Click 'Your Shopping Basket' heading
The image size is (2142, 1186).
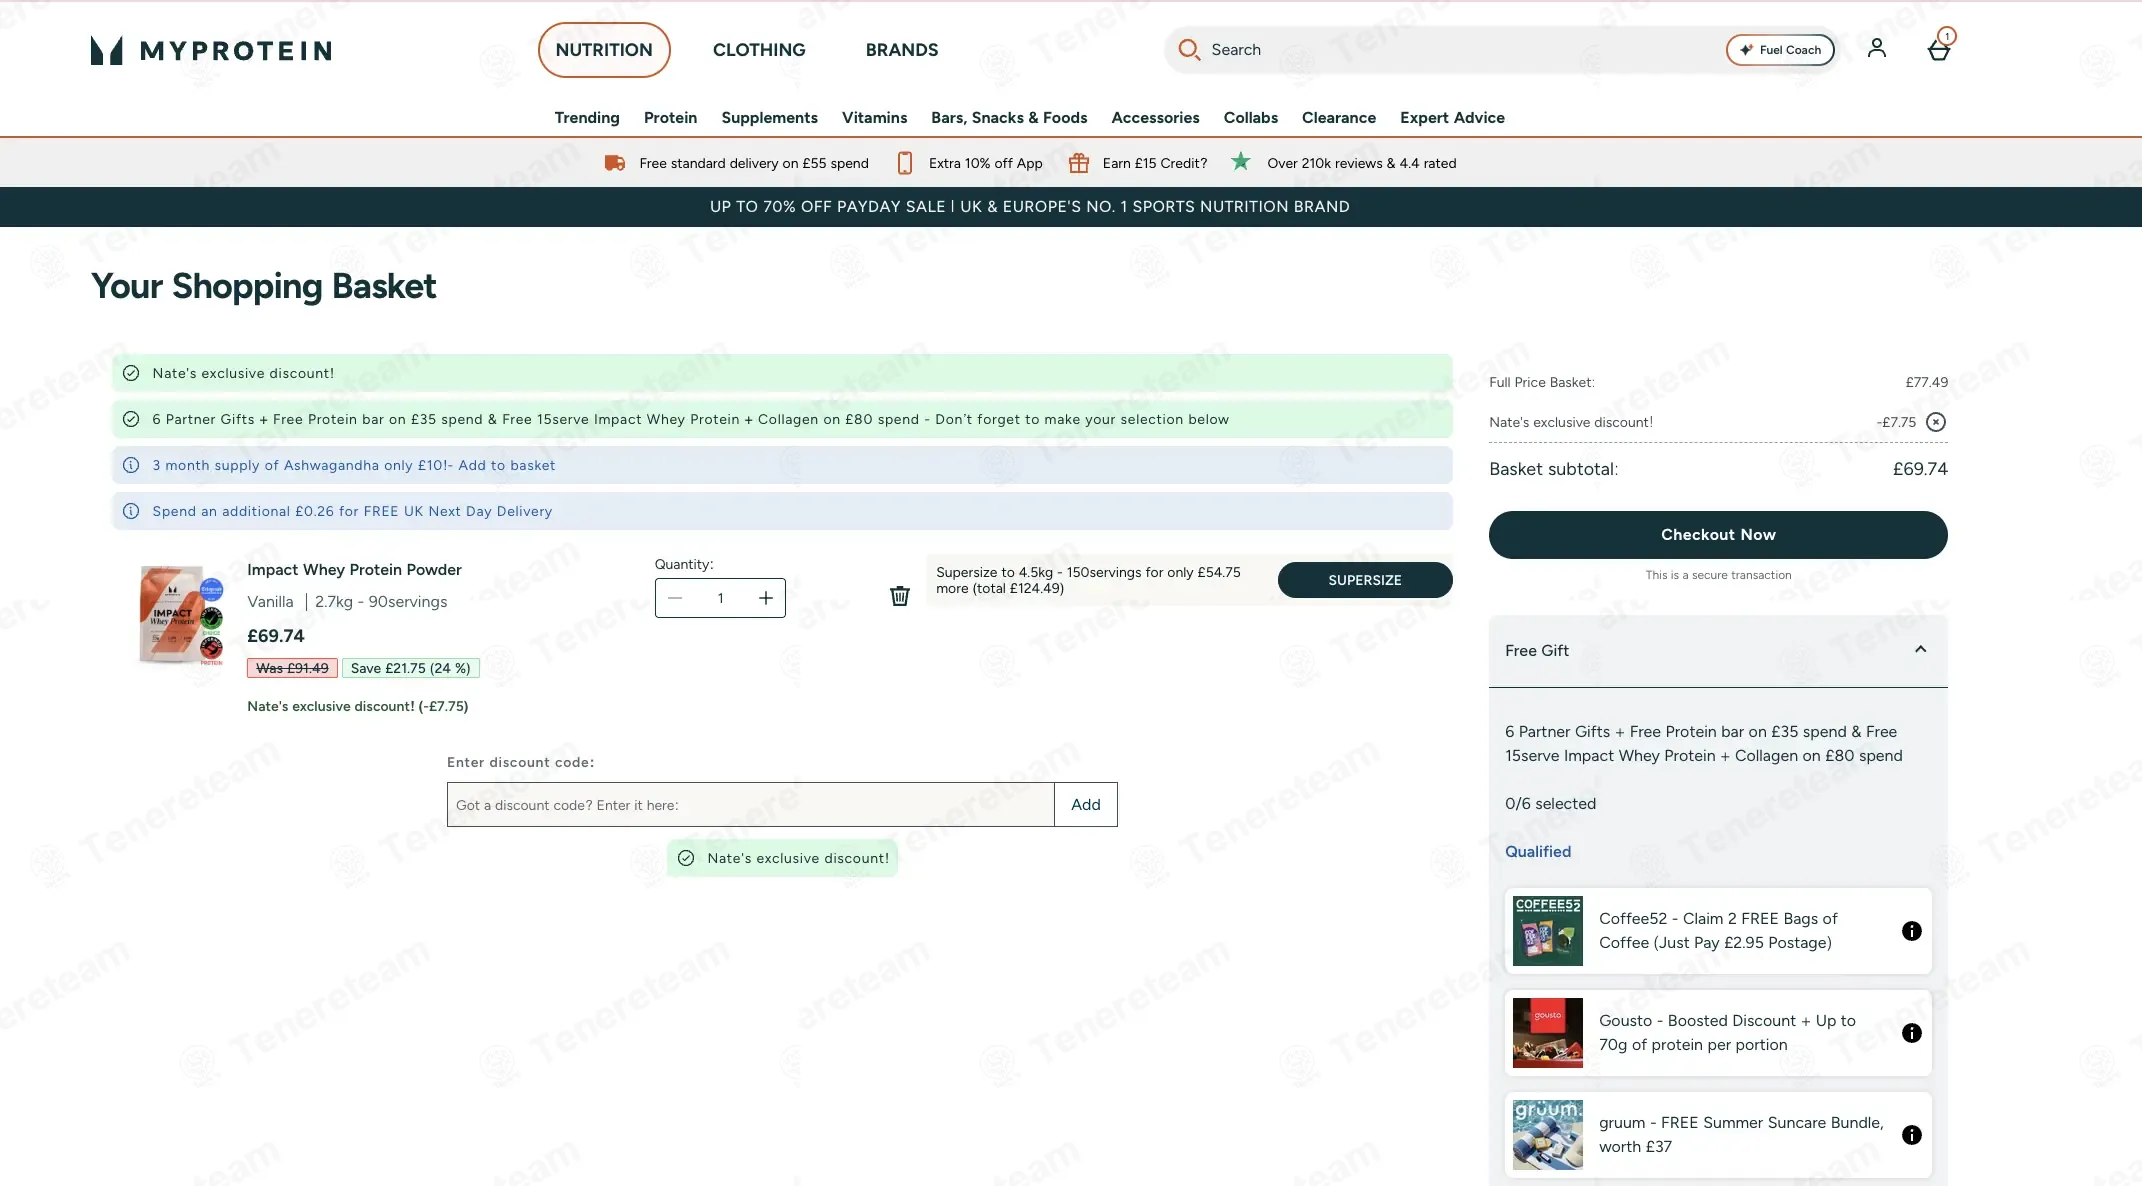tap(264, 286)
